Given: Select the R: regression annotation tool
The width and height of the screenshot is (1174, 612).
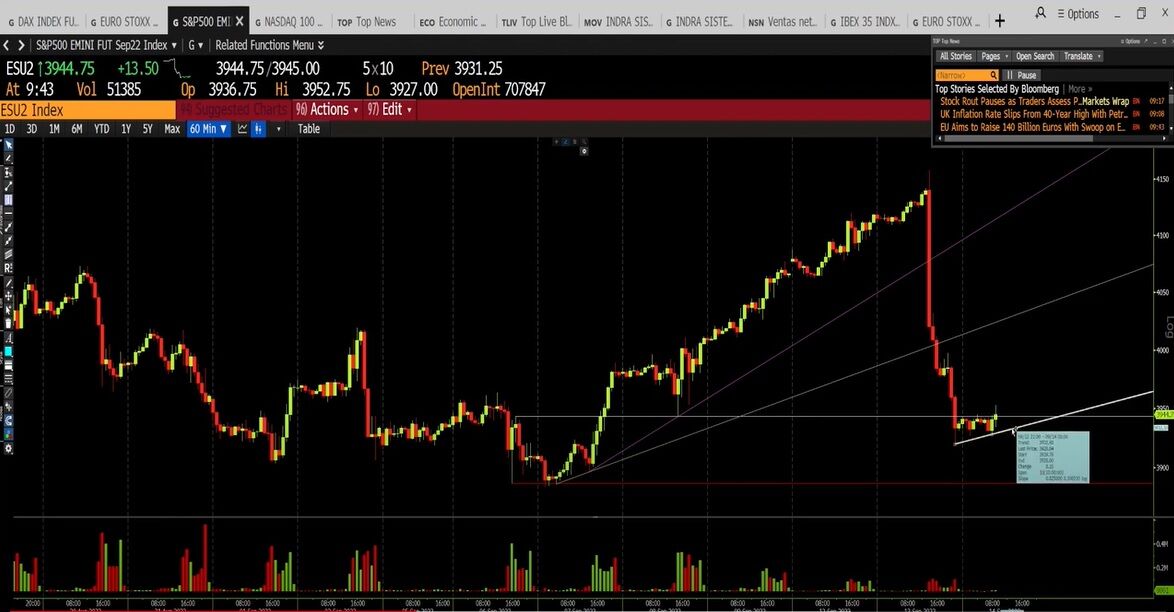Looking at the screenshot, I should pyautogui.click(x=8, y=267).
